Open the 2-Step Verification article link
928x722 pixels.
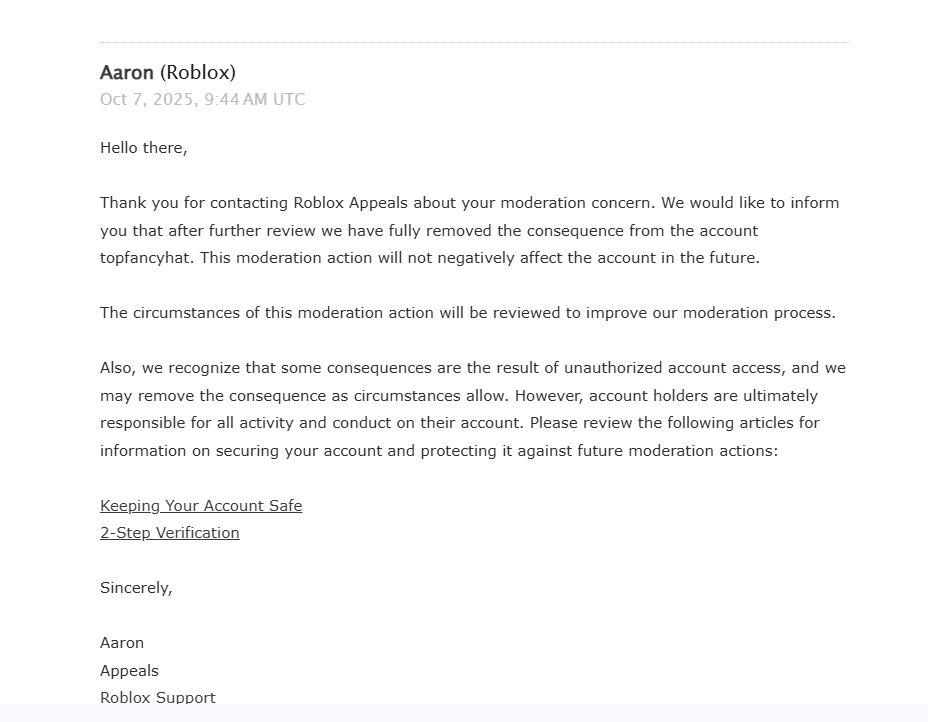(170, 533)
